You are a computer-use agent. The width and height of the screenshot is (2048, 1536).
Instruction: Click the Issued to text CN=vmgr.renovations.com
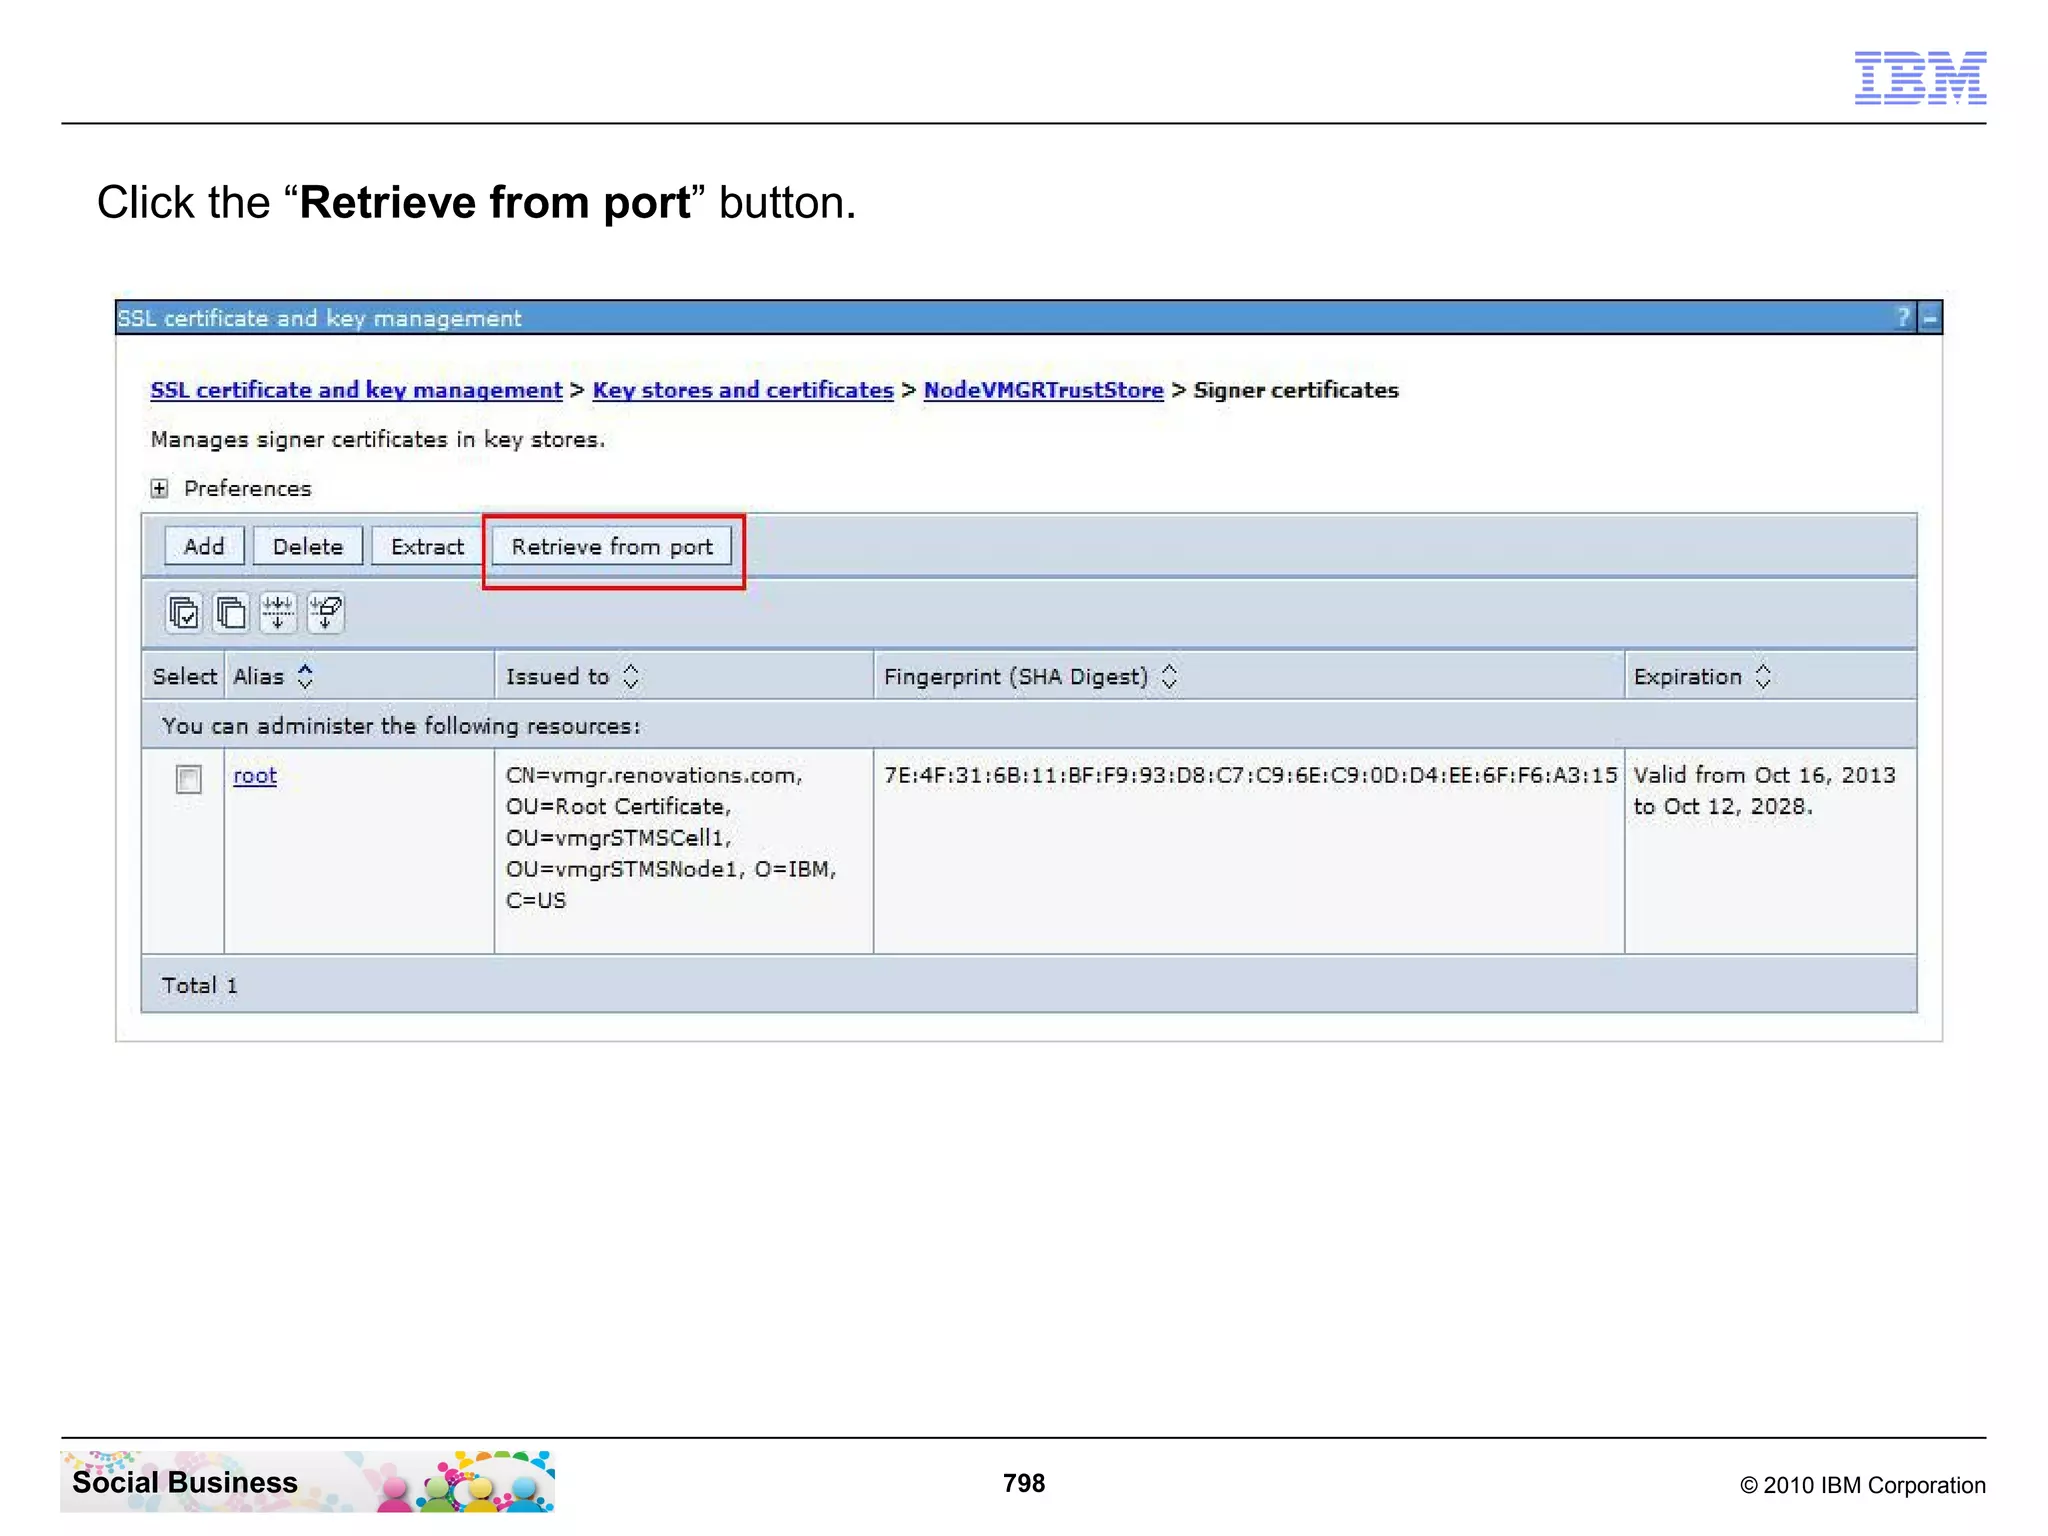[x=654, y=775]
